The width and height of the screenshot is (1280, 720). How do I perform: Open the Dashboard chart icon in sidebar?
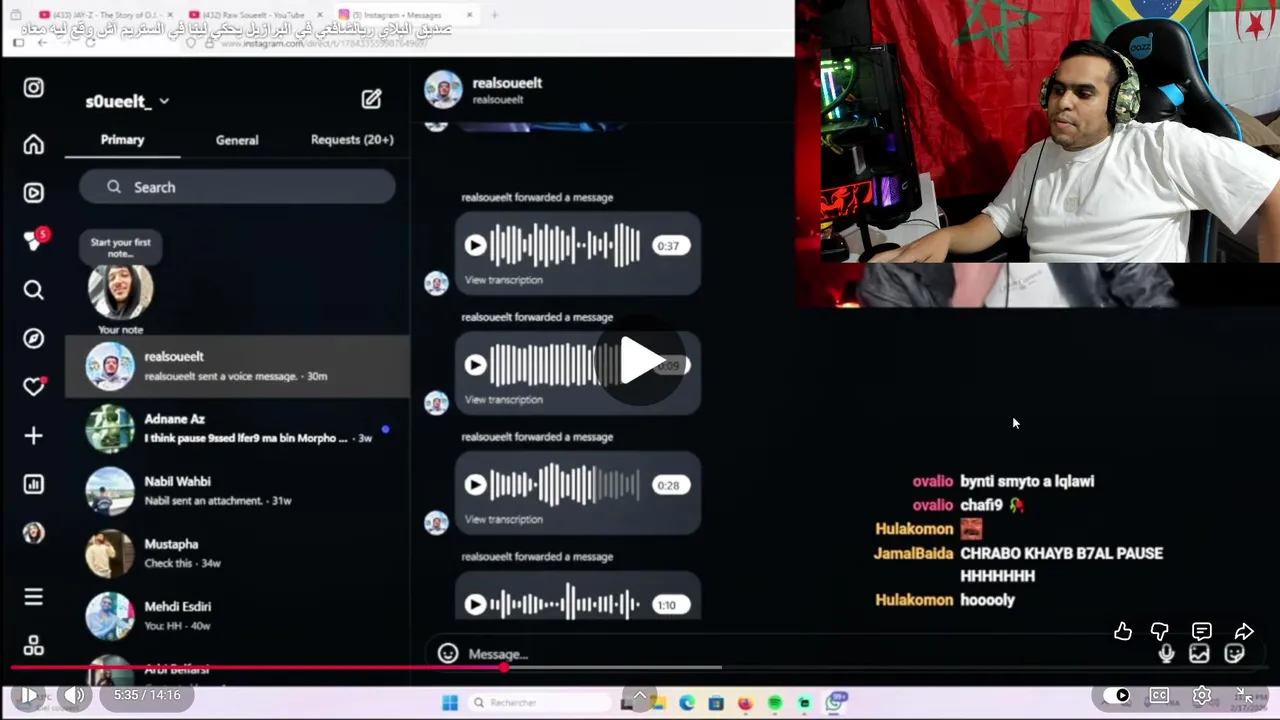[33, 484]
